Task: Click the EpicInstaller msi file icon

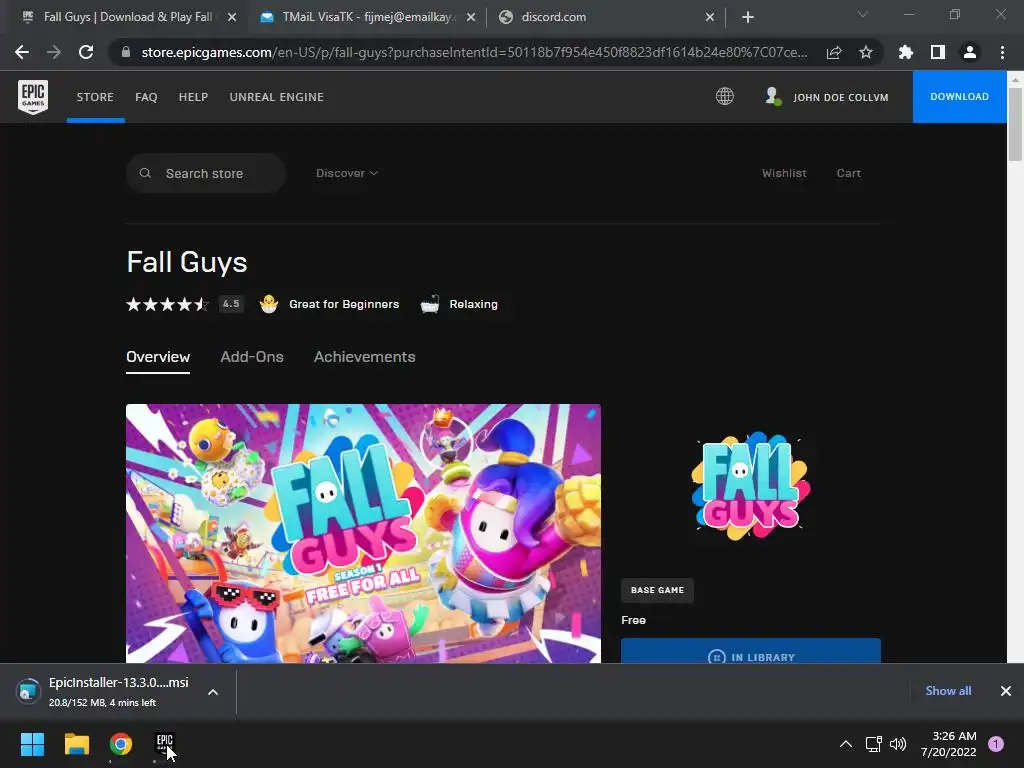Action: click(28, 692)
